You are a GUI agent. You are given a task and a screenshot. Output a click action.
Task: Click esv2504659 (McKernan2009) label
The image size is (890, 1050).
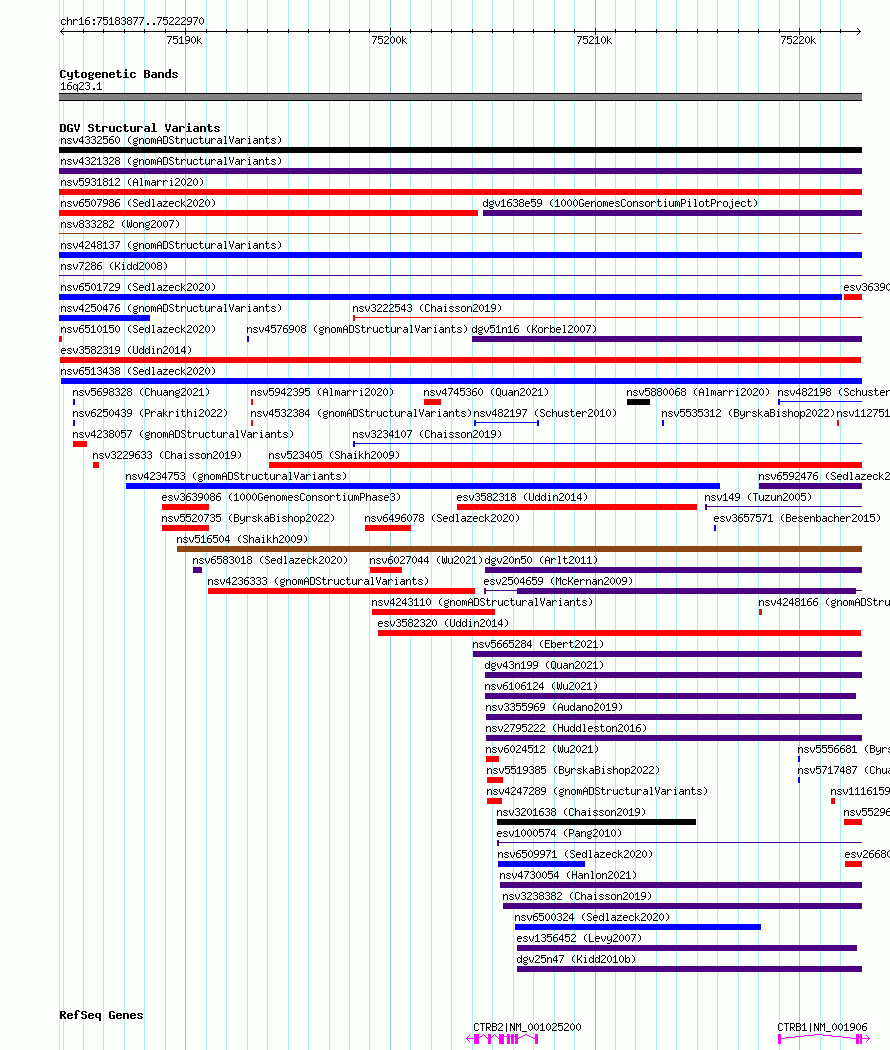(x=559, y=582)
